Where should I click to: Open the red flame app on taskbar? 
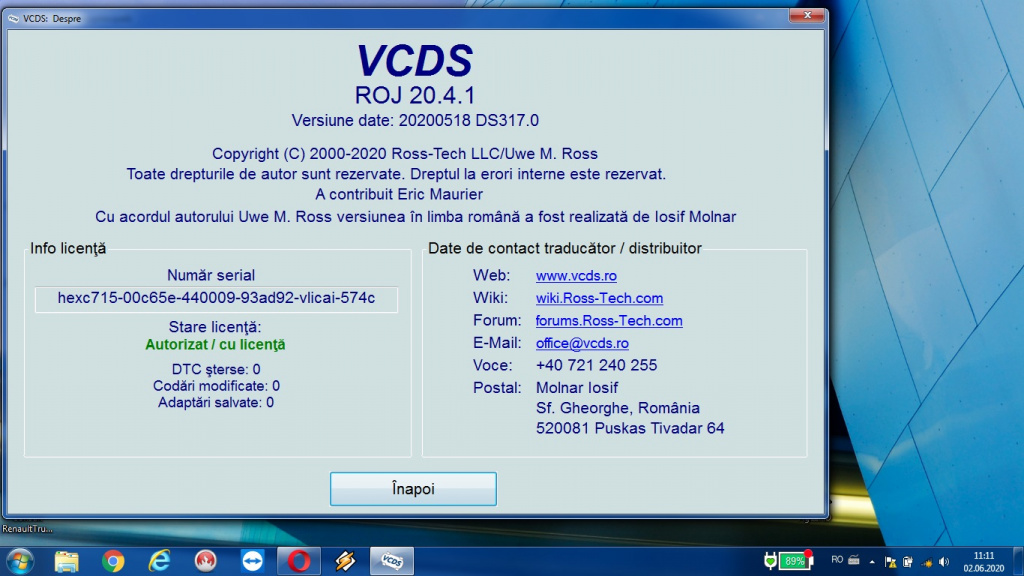(206, 561)
